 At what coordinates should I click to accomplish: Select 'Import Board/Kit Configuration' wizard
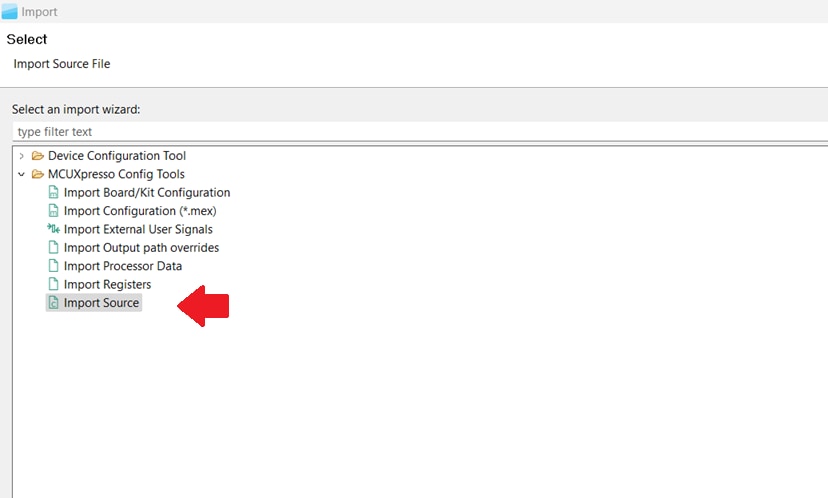[x=147, y=192]
